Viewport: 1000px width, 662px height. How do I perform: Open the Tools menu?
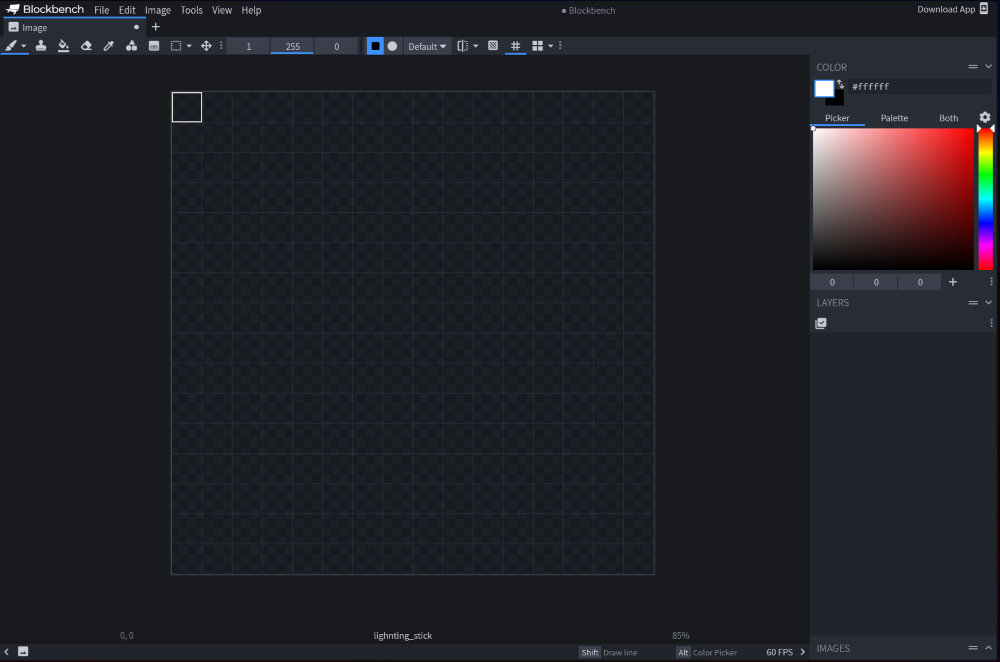pyautogui.click(x=191, y=10)
